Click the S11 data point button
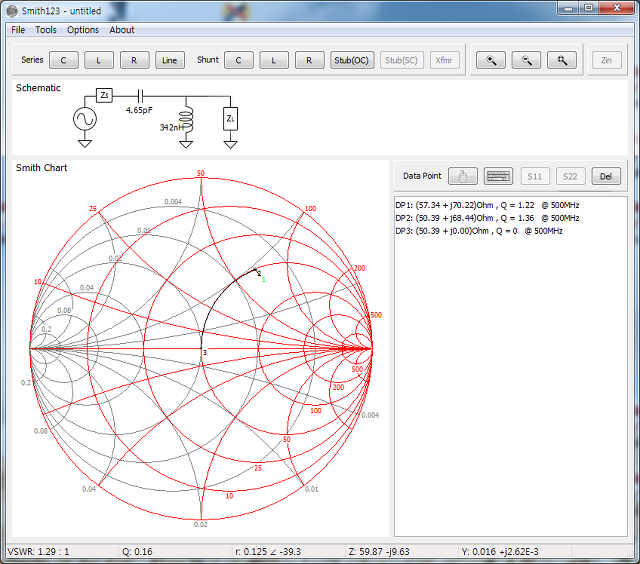This screenshot has width=640, height=564. pos(535,176)
